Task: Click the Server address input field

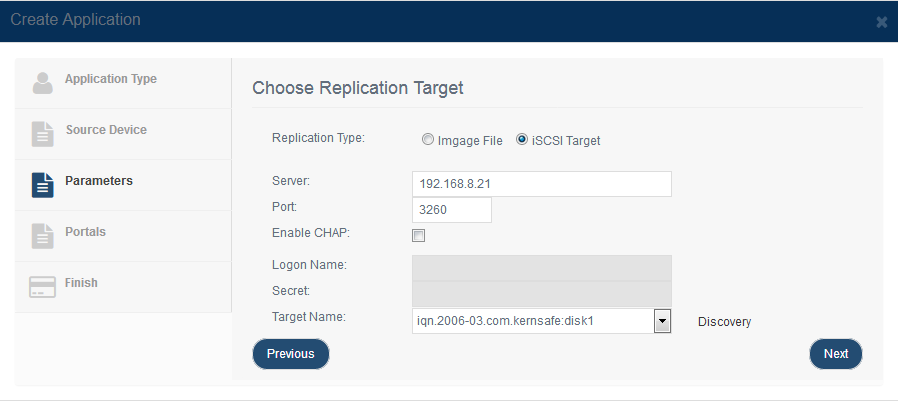Action: pos(542,184)
